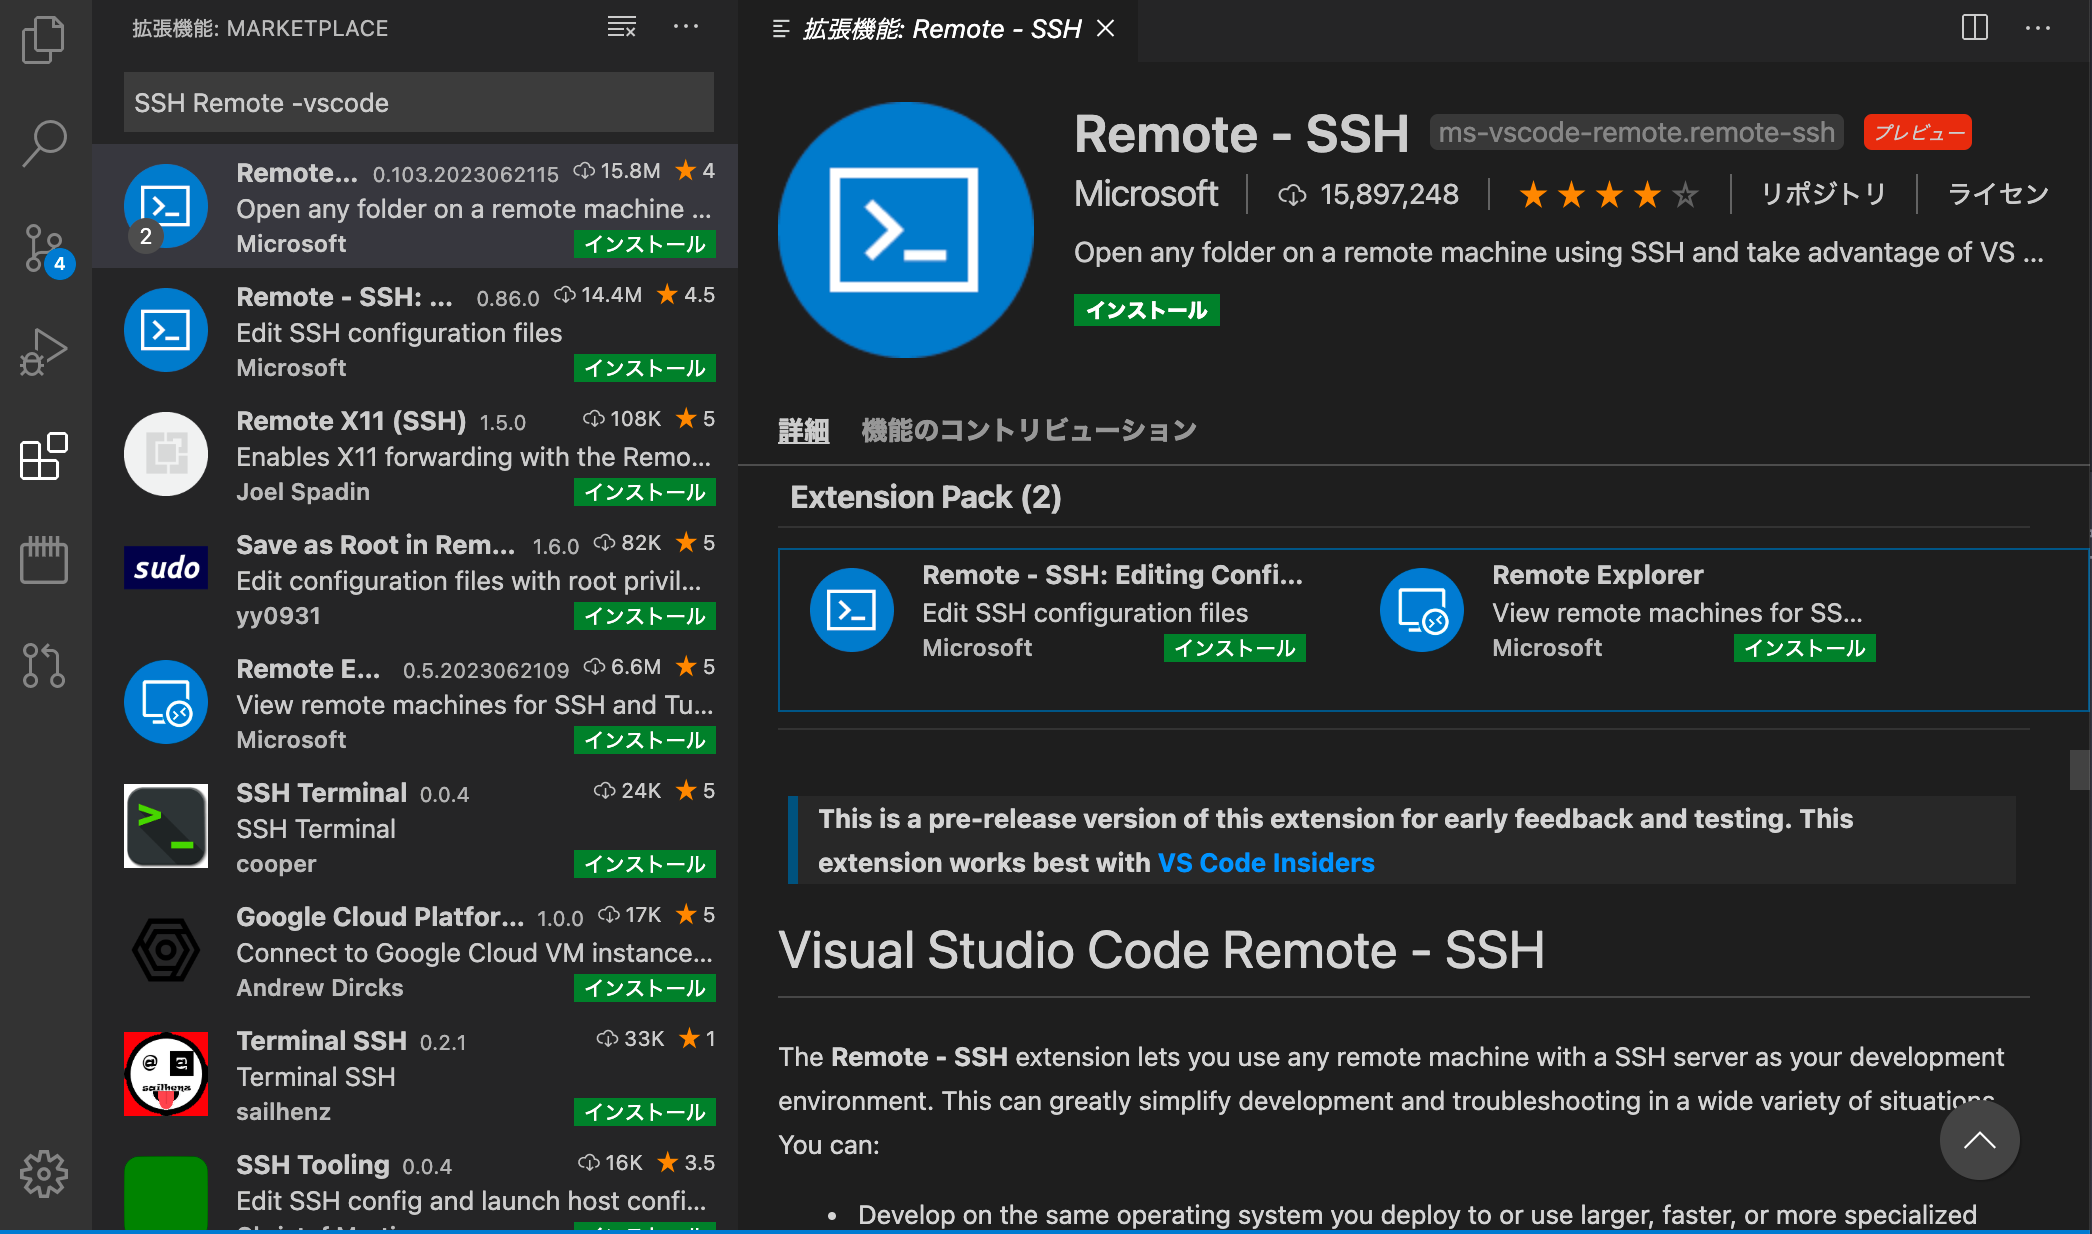Screen dimensions: 2092x1234
Task: Open the Manage gear icon
Action: 44,1174
